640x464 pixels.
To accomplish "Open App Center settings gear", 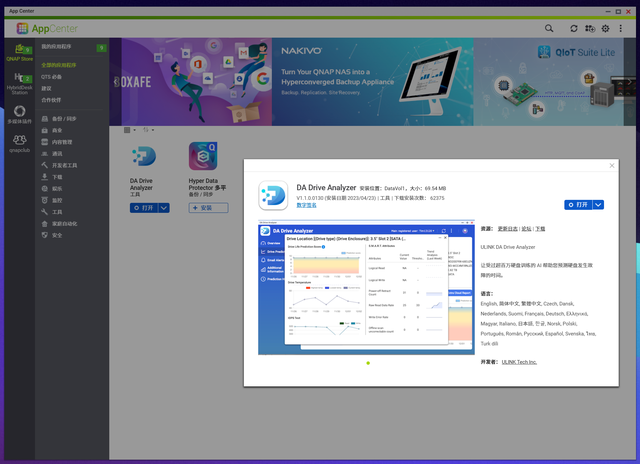I will (x=605, y=28).
